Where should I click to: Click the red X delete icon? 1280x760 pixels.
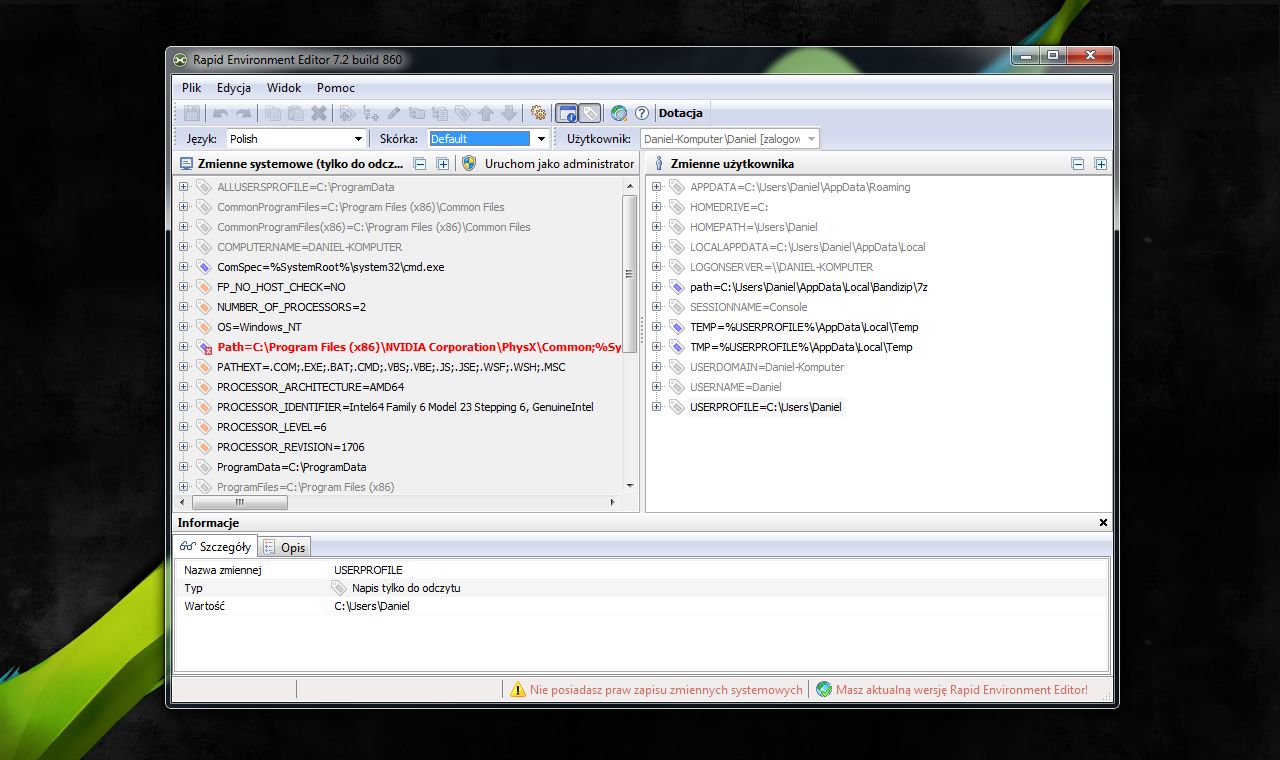318,113
